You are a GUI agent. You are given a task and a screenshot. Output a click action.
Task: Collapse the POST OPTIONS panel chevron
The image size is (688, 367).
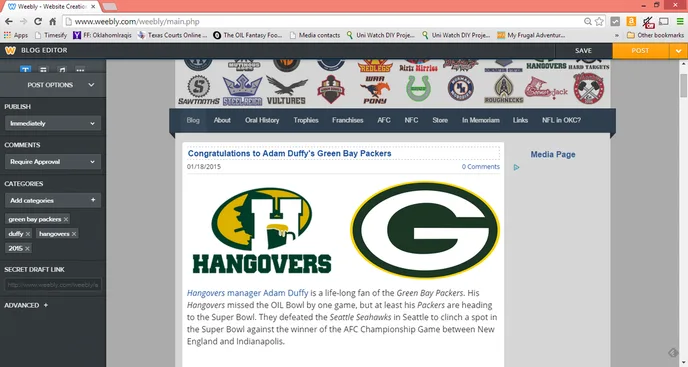(x=91, y=85)
